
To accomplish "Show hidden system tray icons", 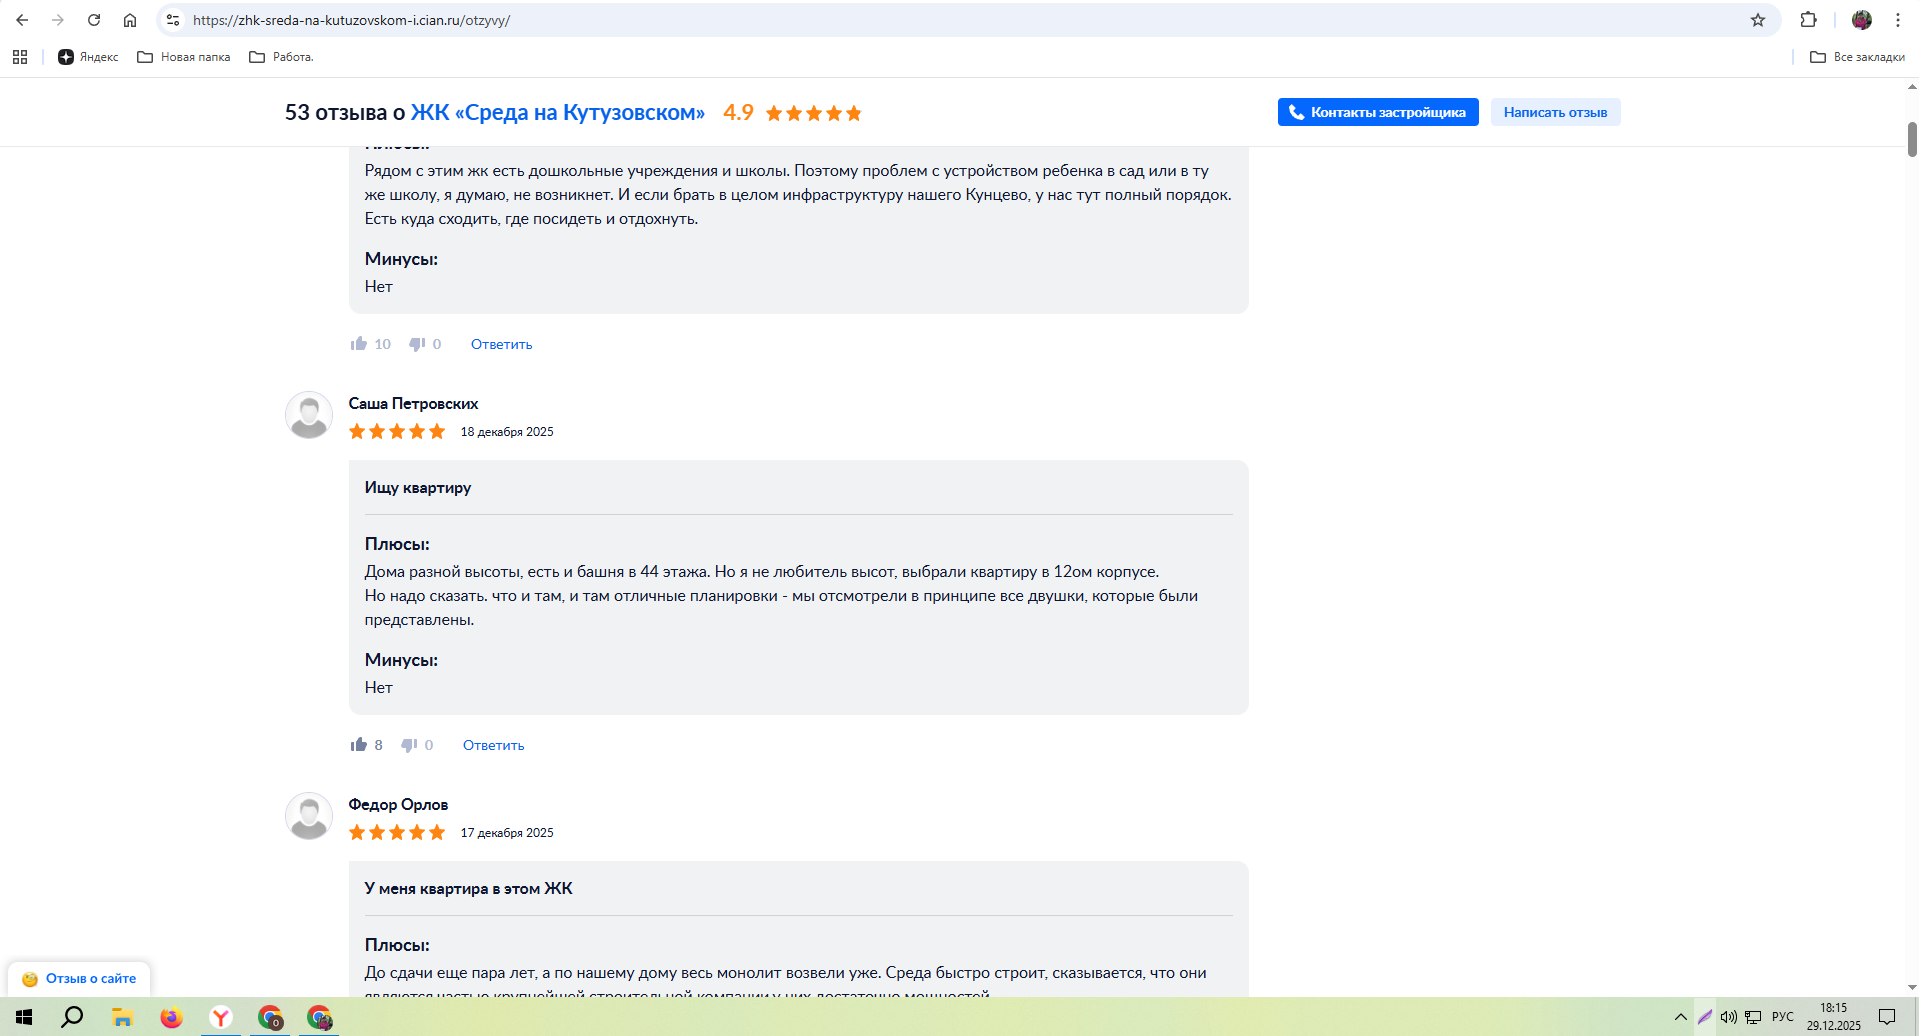I will tap(1680, 1017).
